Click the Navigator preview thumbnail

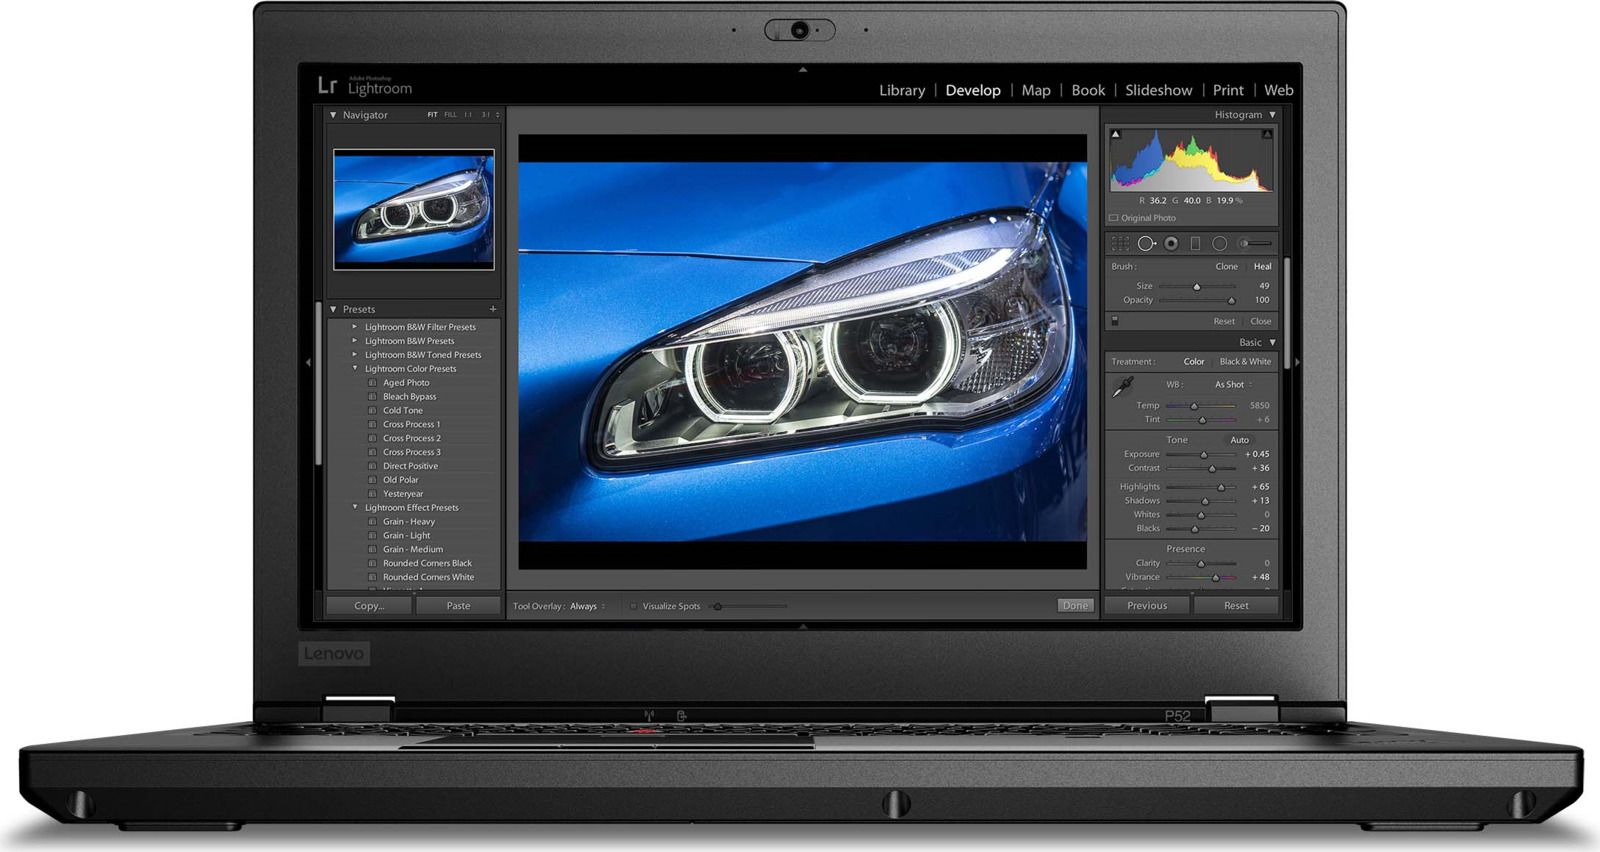[413, 209]
